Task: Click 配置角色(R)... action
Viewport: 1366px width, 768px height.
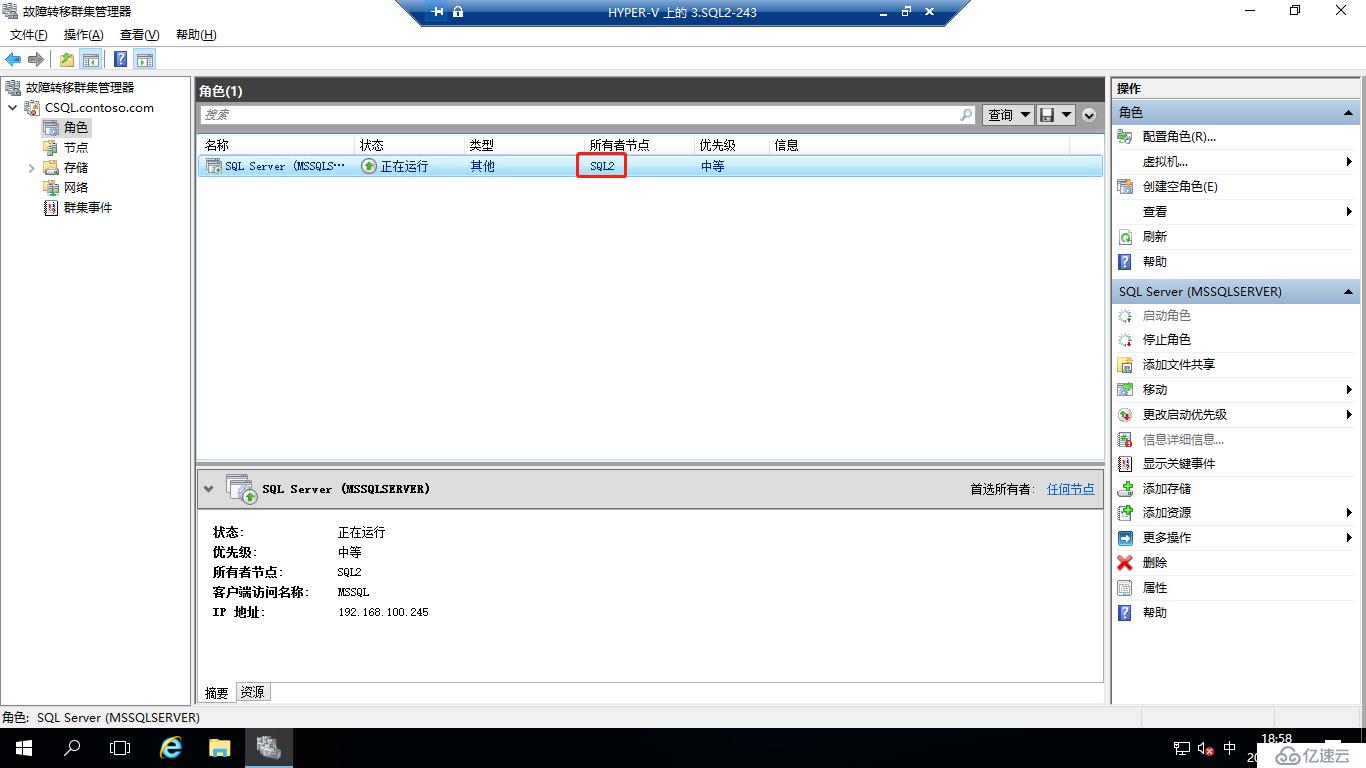Action: tap(1179, 137)
